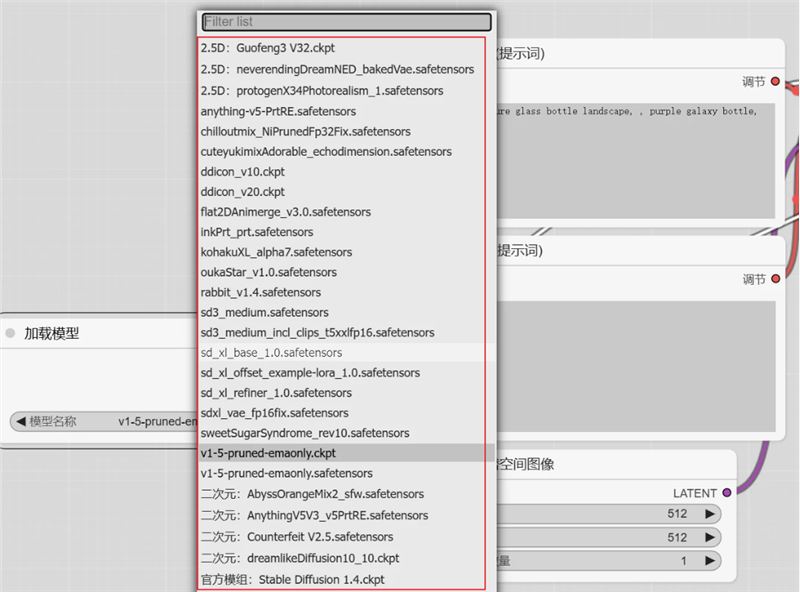Select sdxl_vae_fp16fix.safetensors entry
The height and width of the screenshot is (592, 800).
coord(274,413)
